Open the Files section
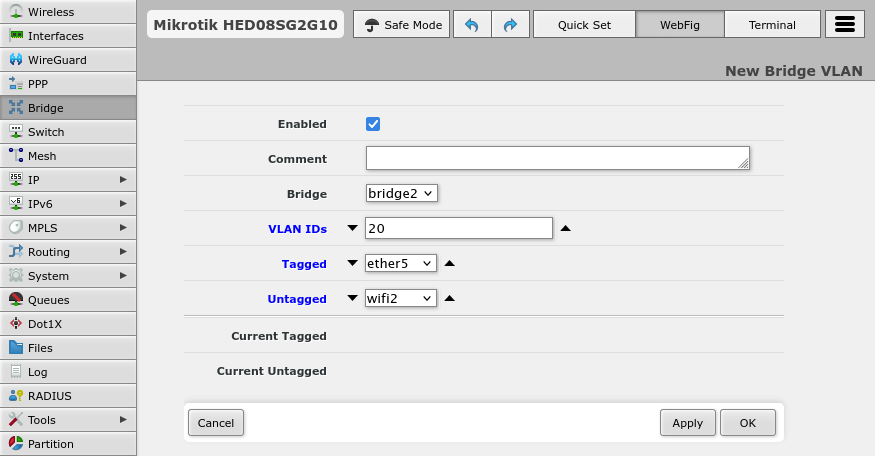 (40, 348)
